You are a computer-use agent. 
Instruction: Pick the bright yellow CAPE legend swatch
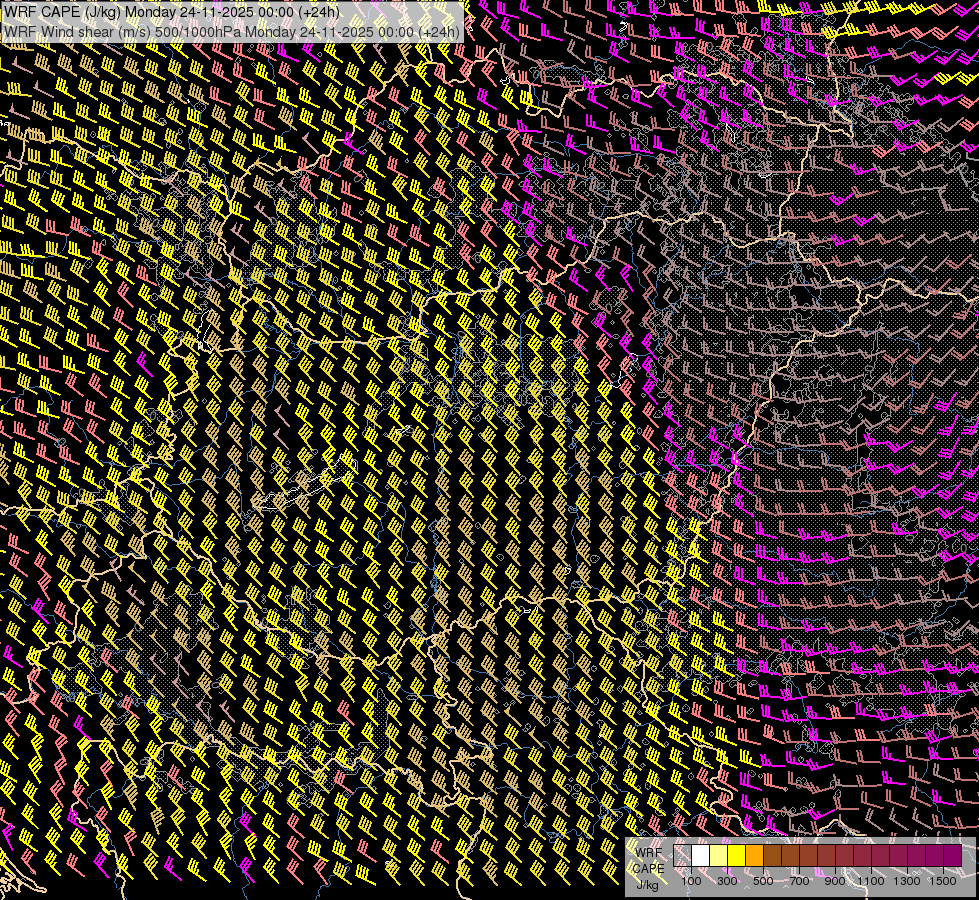tap(737, 856)
